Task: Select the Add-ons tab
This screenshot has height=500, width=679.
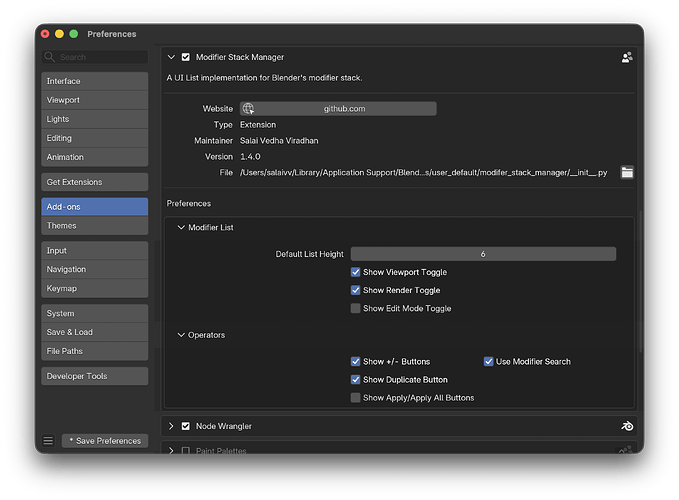Action: [x=94, y=206]
